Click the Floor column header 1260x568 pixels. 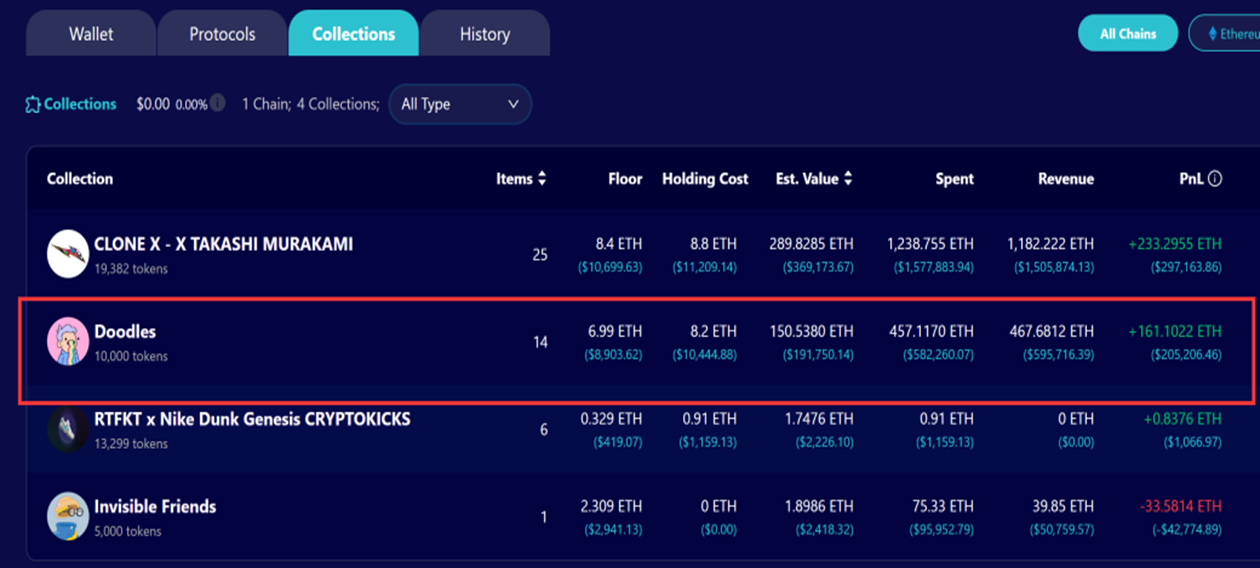[x=625, y=179]
